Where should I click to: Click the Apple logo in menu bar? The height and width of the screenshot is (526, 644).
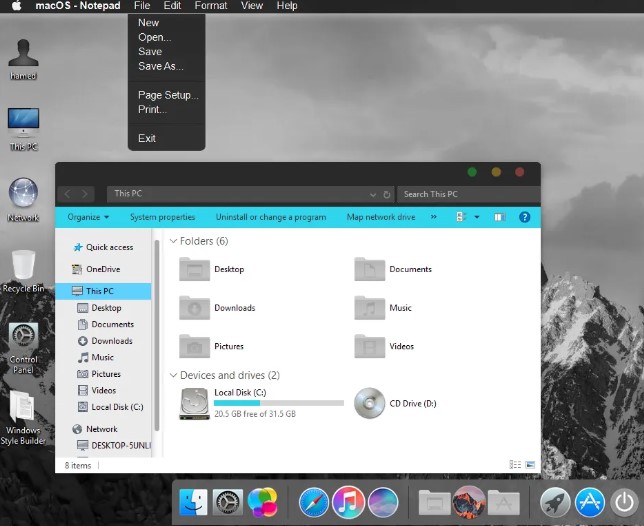click(16, 6)
